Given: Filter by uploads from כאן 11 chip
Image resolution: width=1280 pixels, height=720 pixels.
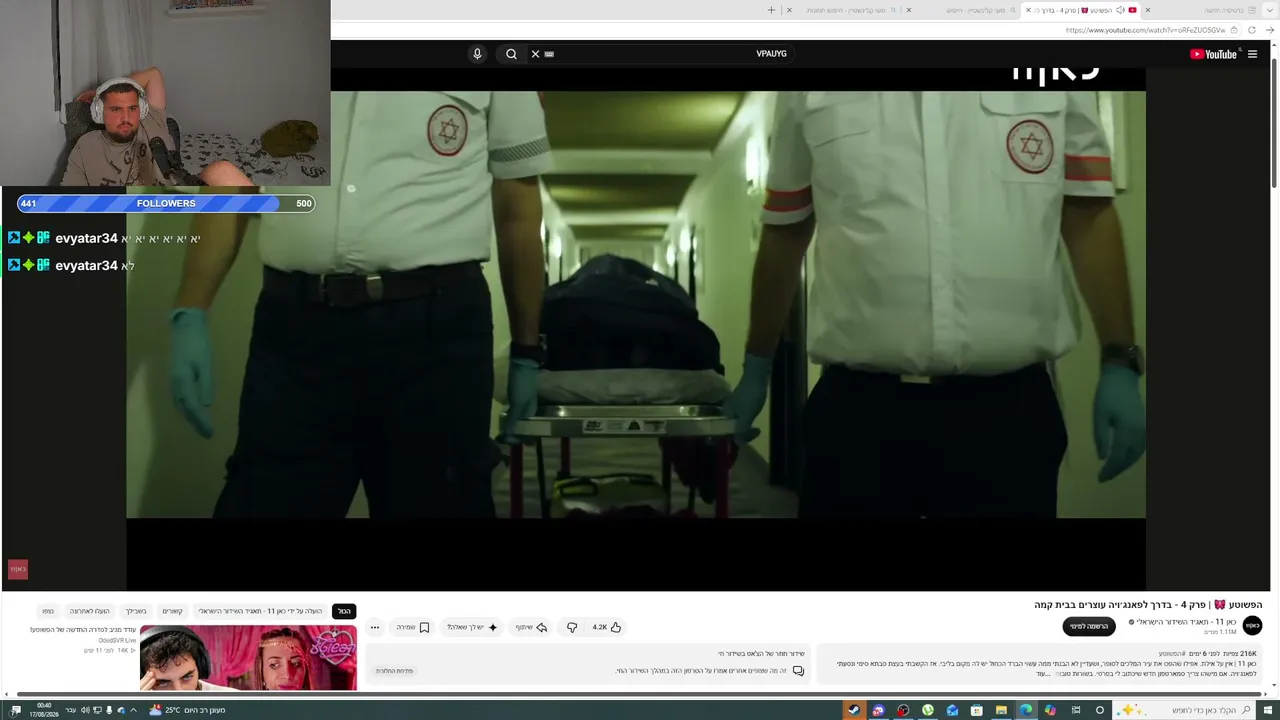Looking at the screenshot, I should [260, 611].
